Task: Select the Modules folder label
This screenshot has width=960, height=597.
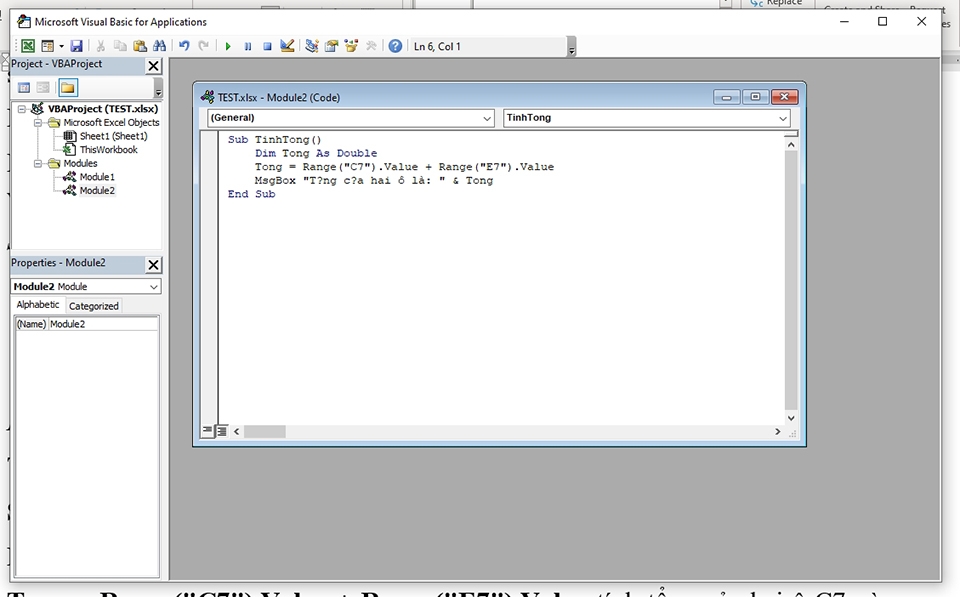Action: tap(80, 163)
